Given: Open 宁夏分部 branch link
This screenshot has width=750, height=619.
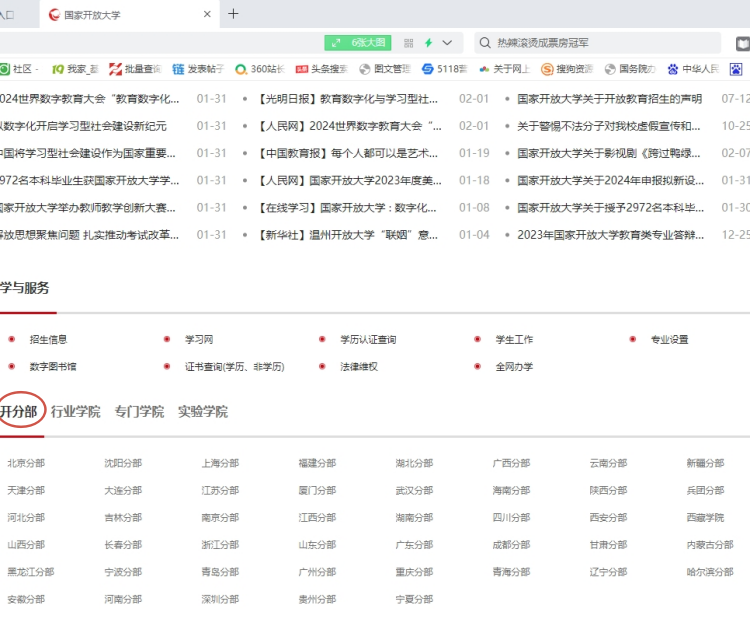Looking at the screenshot, I should click(415, 599).
